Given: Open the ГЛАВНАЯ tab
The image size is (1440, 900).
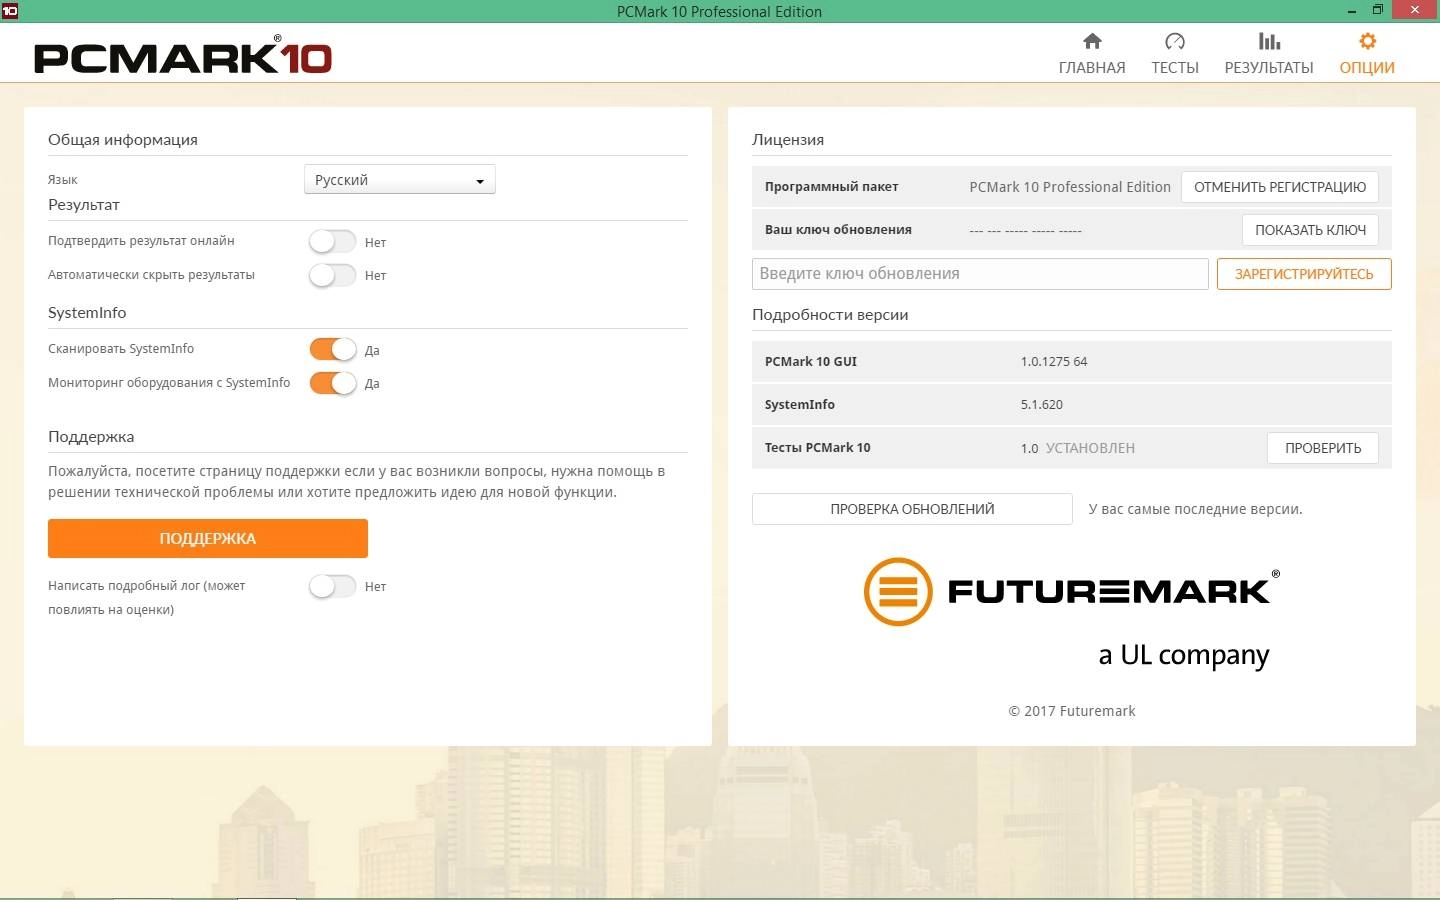Looking at the screenshot, I should tap(1092, 68).
